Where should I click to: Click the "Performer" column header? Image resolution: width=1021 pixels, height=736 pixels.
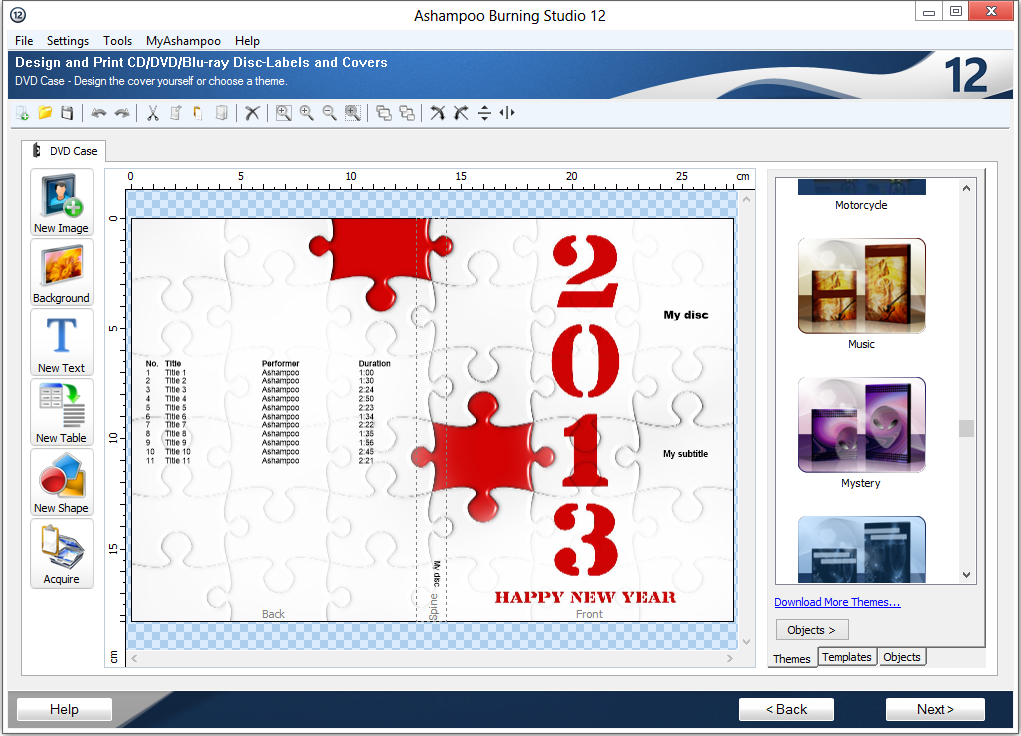[281, 363]
